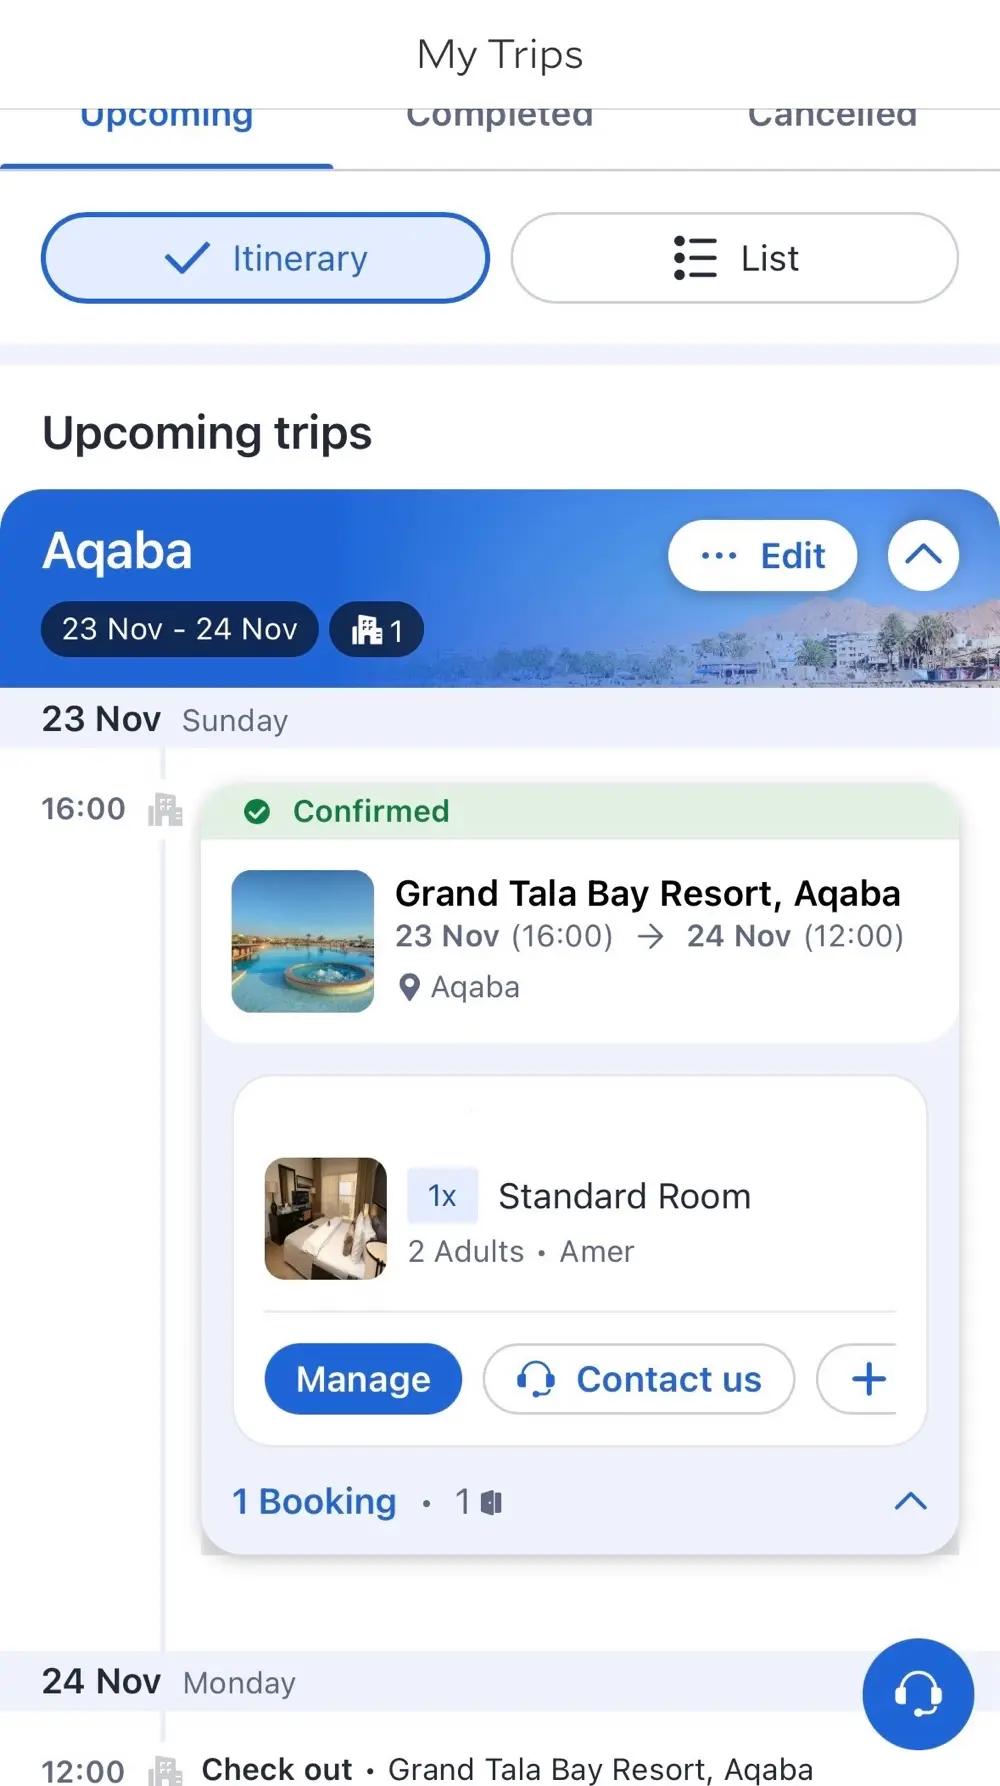View the Standard Room photo

click(326, 1218)
